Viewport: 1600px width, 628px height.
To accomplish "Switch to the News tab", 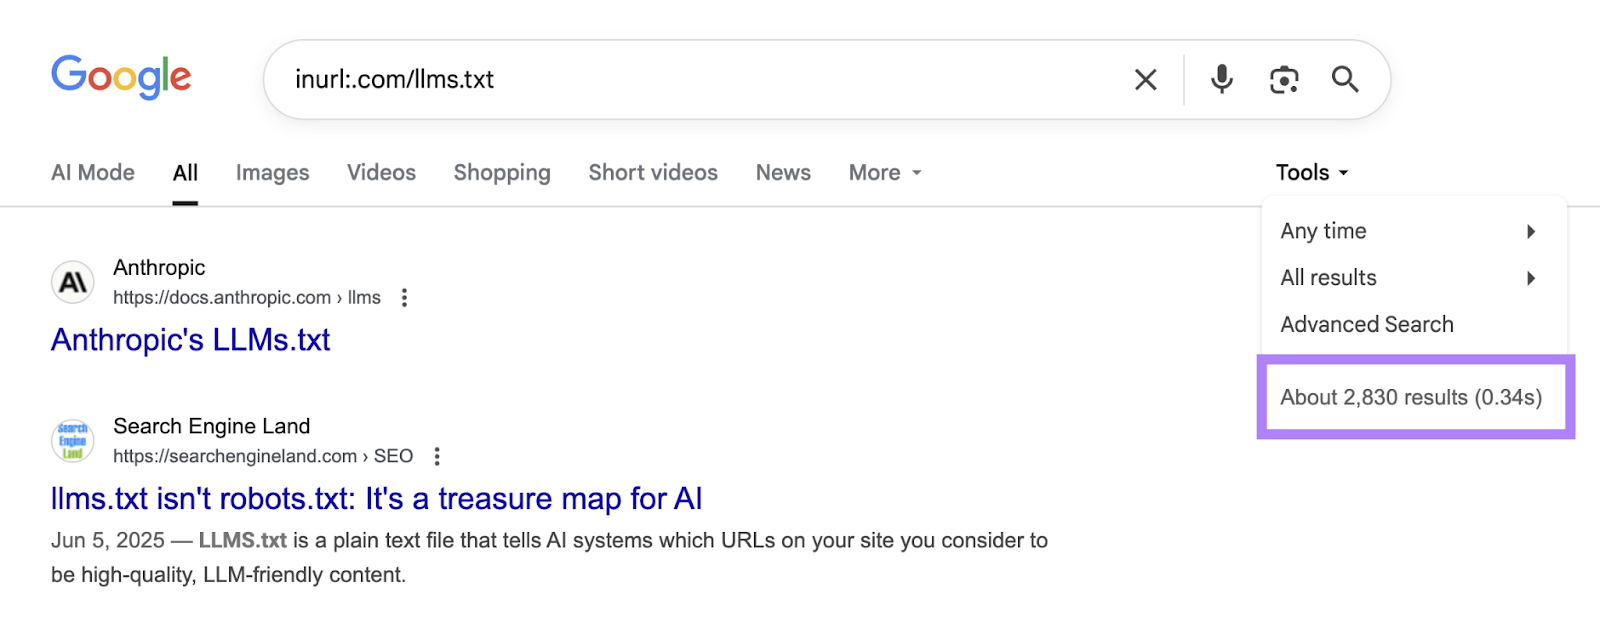I will coord(782,172).
